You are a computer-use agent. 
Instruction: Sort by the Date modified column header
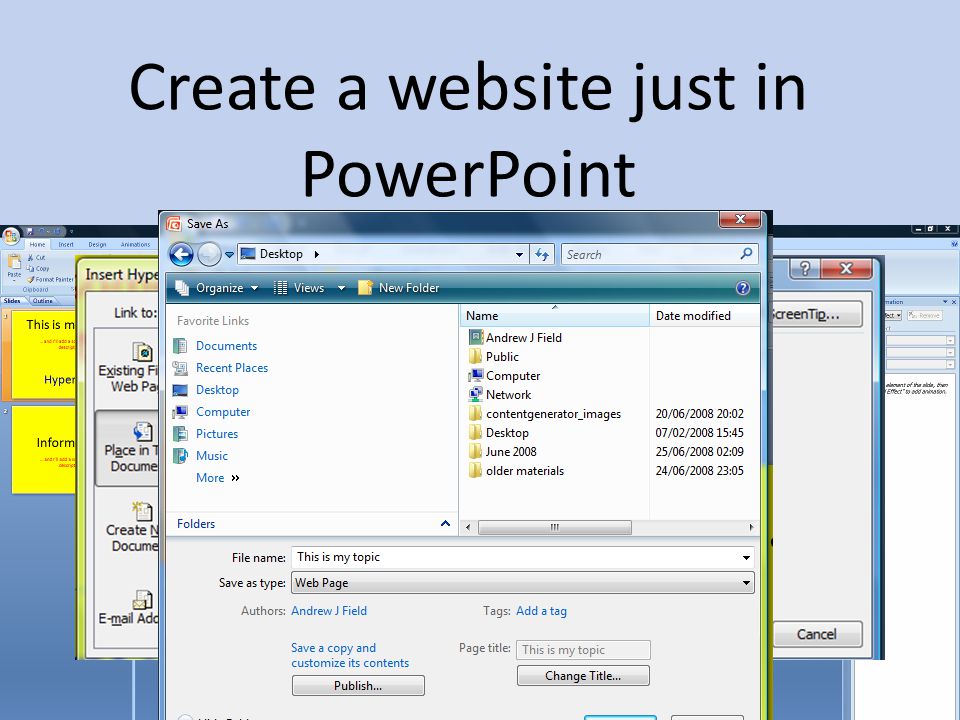pyautogui.click(x=704, y=316)
